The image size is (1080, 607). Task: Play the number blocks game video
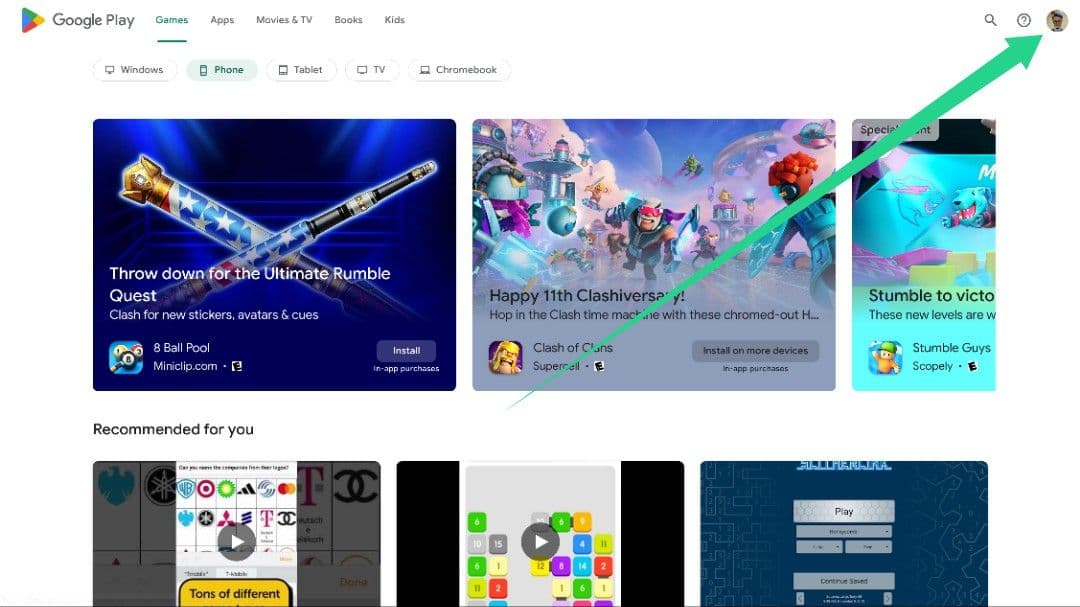540,542
